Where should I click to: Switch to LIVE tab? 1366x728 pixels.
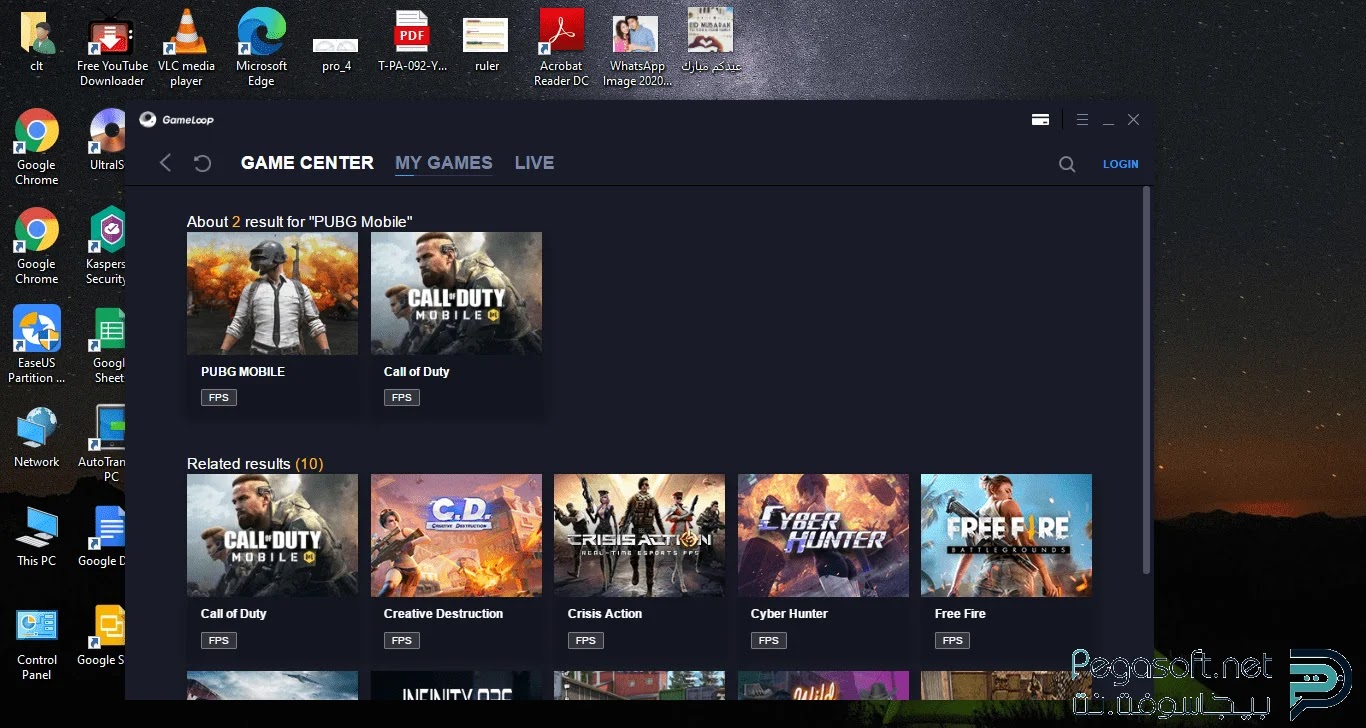pos(534,163)
